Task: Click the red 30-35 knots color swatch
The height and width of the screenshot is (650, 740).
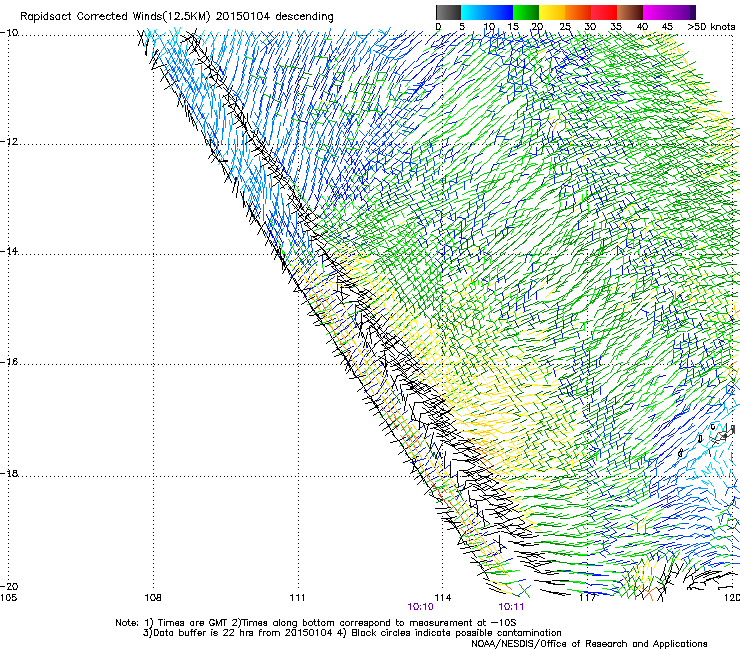Action: click(604, 12)
